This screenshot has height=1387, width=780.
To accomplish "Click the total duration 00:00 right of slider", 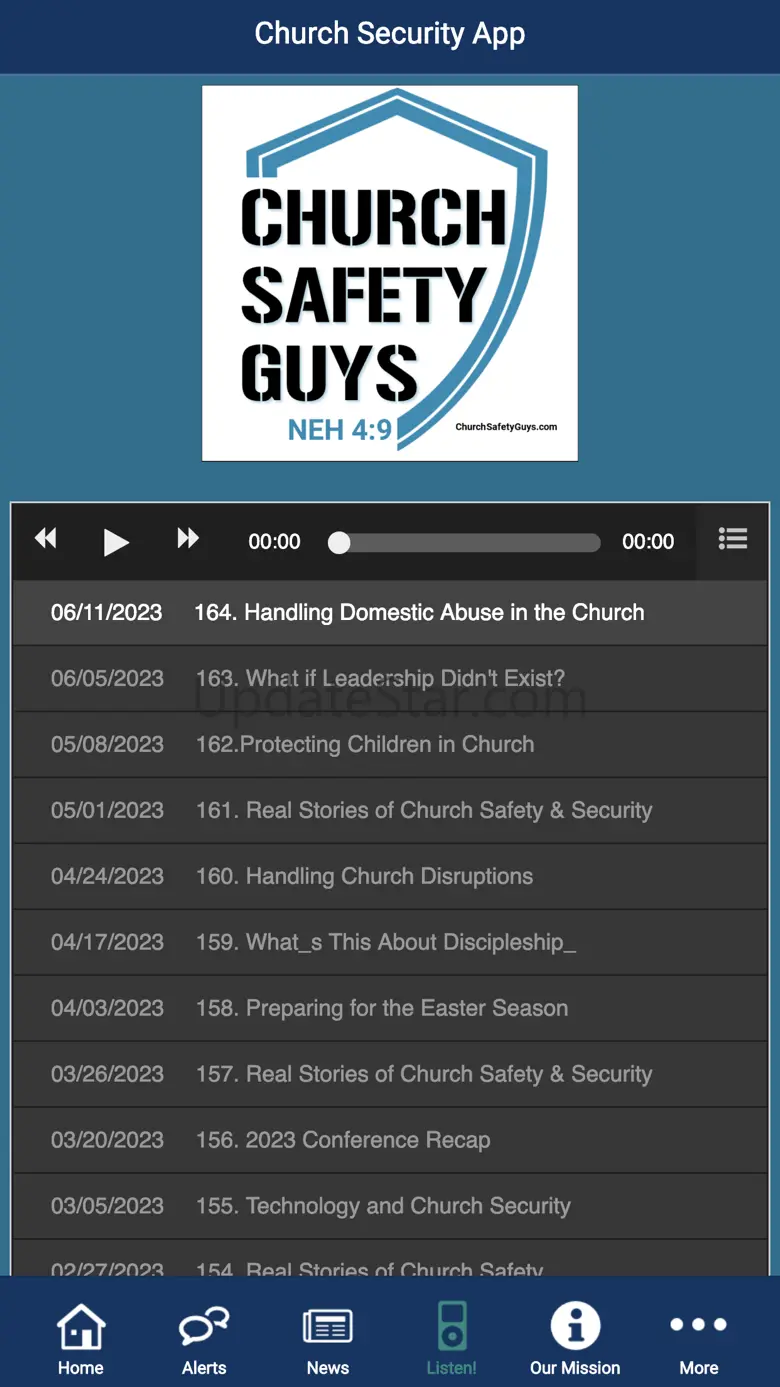I will pos(648,542).
